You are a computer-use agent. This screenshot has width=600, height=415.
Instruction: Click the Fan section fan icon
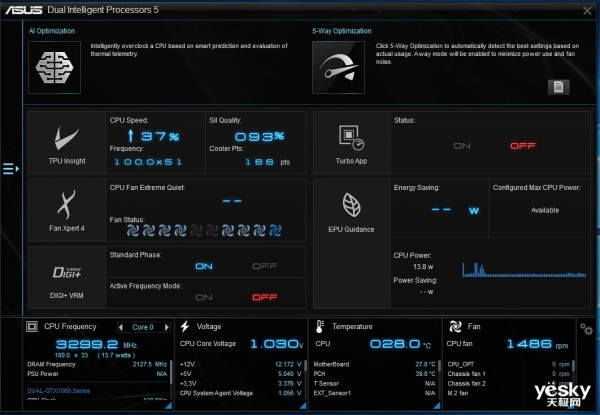click(455, 327)
